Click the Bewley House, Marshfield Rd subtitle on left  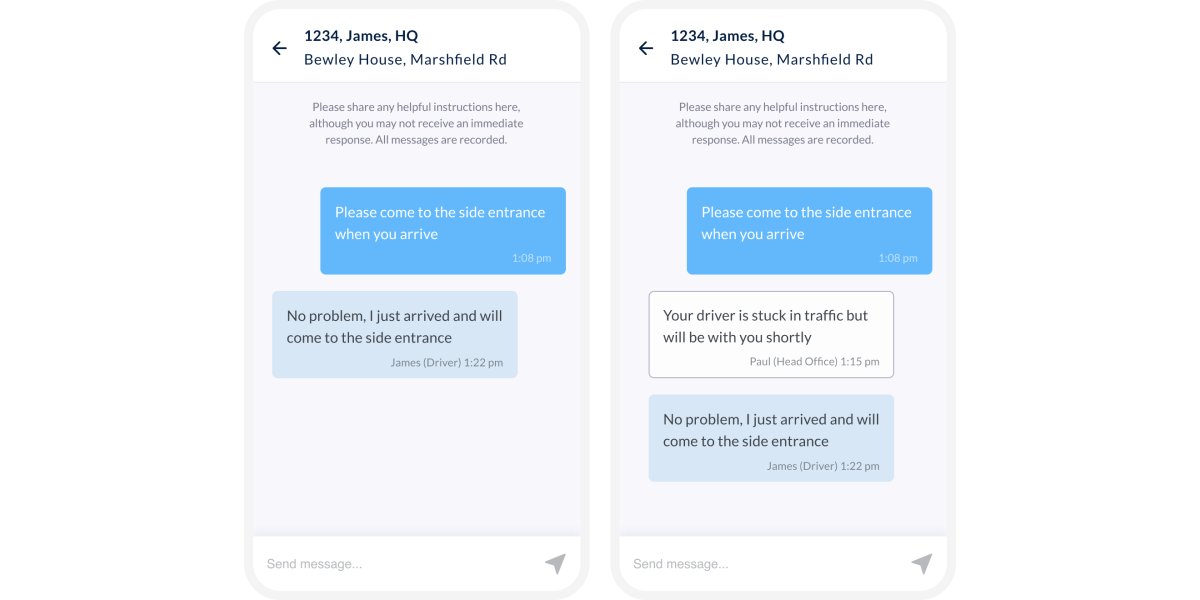pyautogui.click(x=405, y=59)
